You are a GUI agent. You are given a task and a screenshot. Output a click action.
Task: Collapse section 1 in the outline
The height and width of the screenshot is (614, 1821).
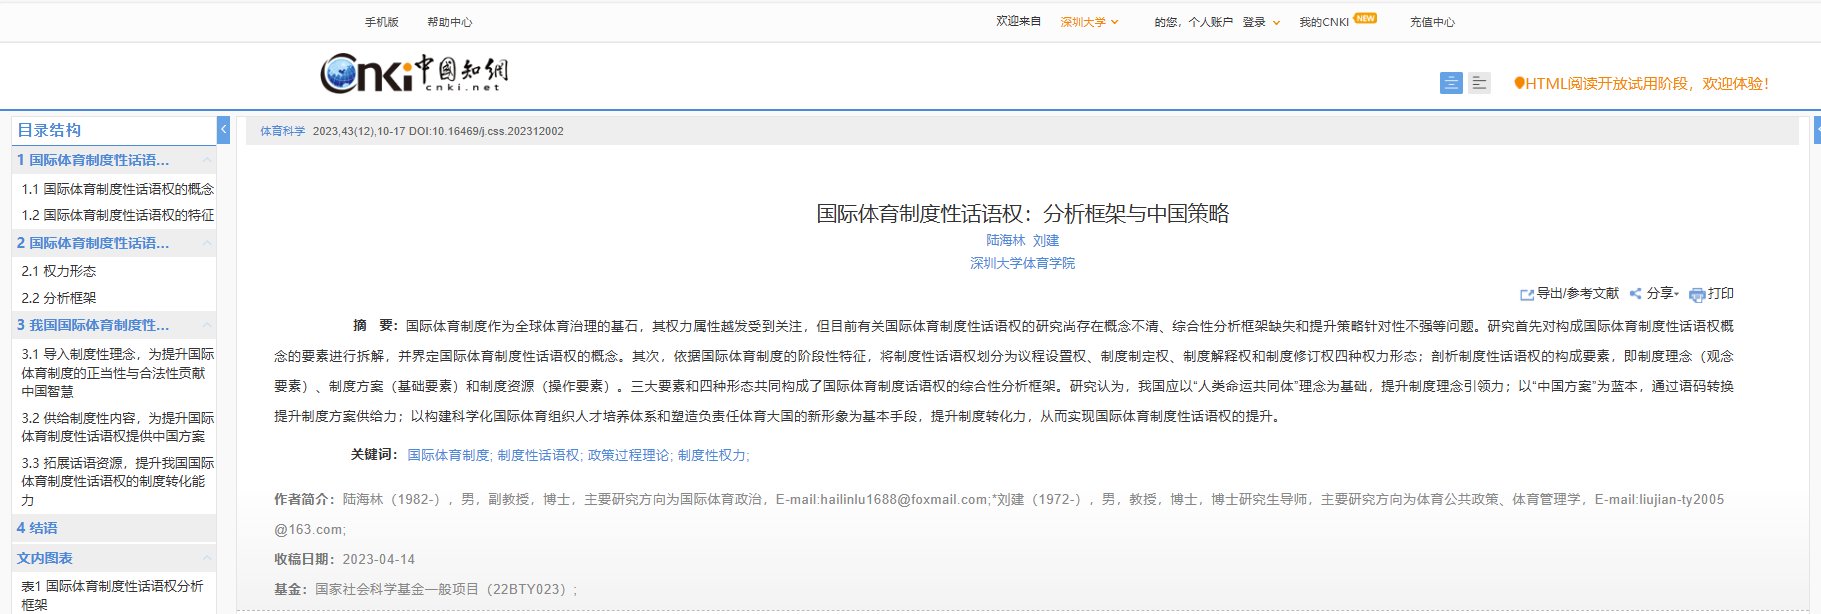click(207, 160)
